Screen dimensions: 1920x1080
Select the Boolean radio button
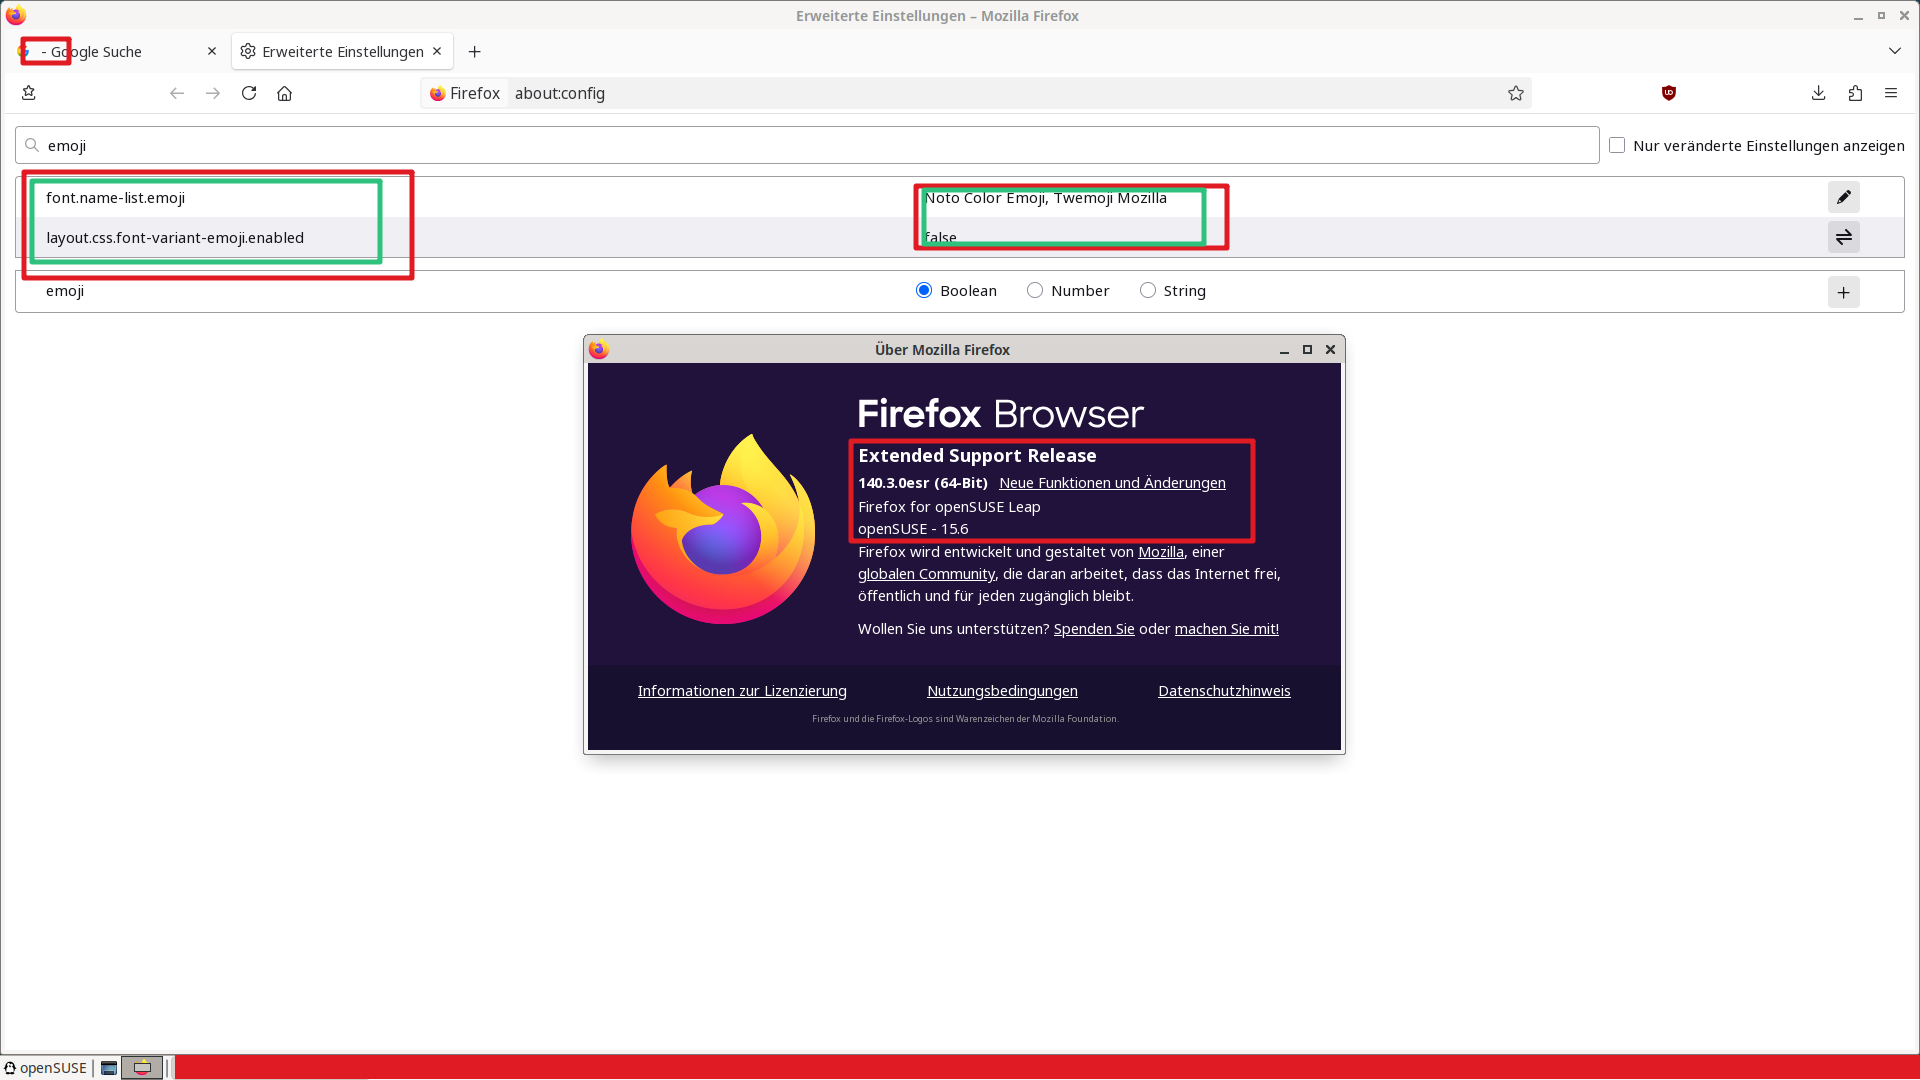click(x=924, y=290)
